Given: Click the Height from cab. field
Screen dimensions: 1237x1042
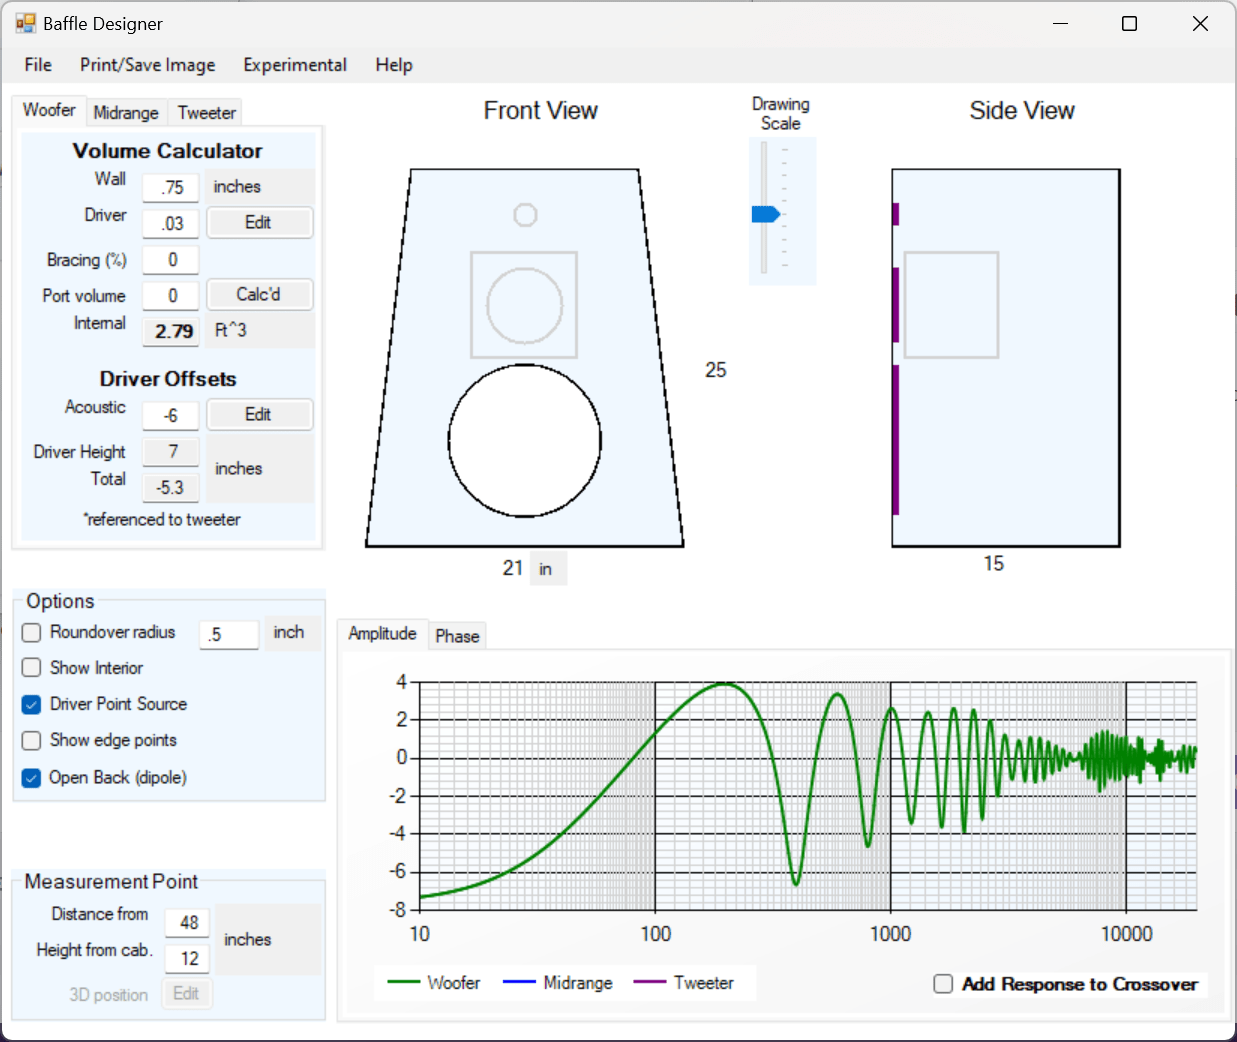Looking at the screenshot, I should click(x=188, y=958).
